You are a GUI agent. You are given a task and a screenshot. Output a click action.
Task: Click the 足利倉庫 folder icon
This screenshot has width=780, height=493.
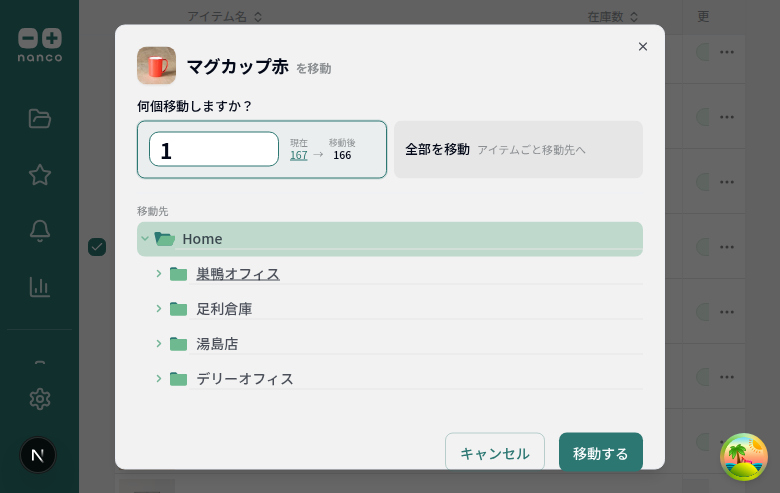click(178, 309)
